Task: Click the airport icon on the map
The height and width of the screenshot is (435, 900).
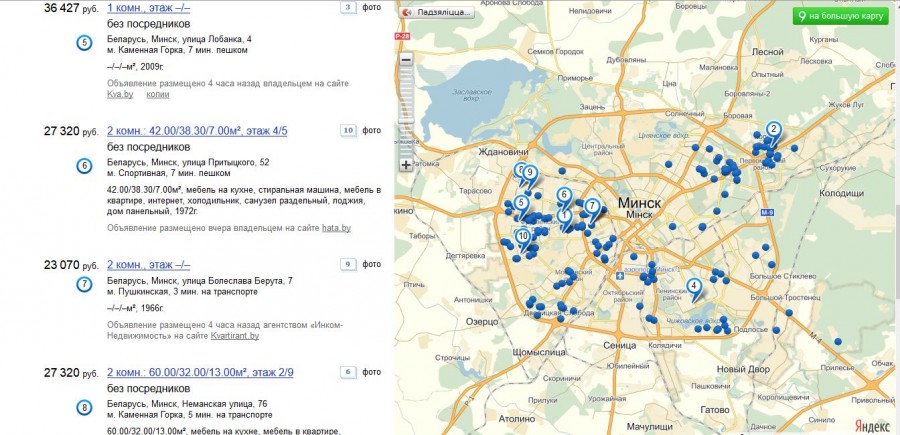Action: (x=619, y=277)
